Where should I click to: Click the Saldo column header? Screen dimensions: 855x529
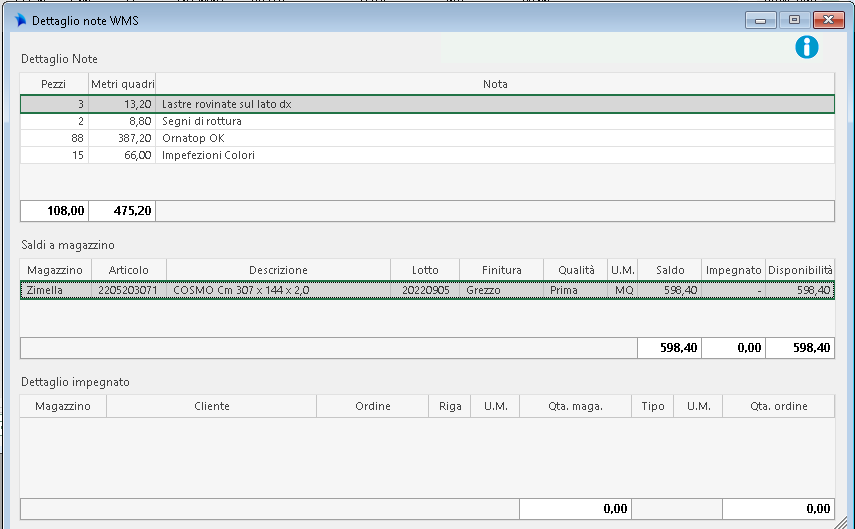click(670, 270)
